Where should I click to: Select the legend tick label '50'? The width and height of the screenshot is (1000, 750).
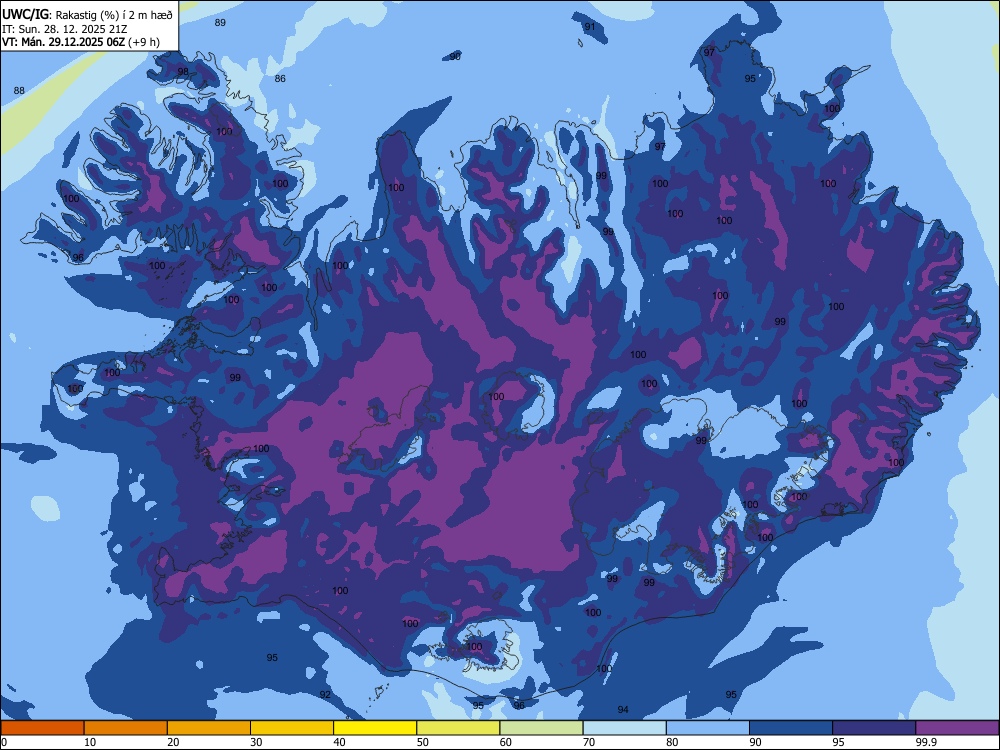tap(423, 742)
